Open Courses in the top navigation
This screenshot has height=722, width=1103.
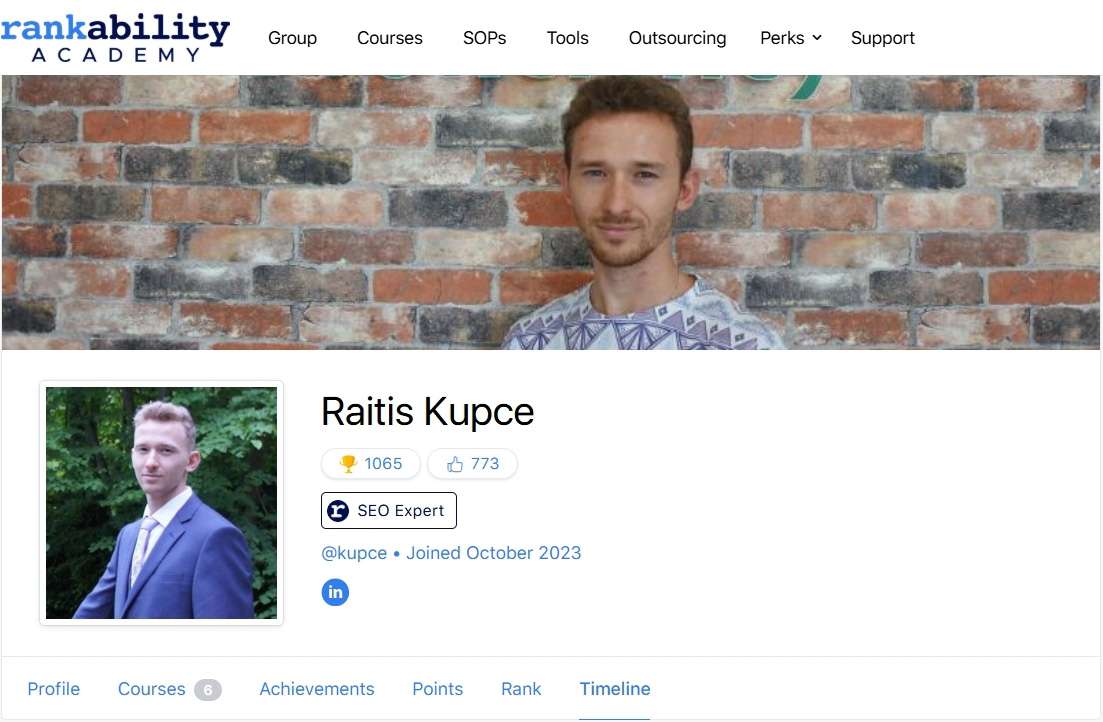point(390,38)
